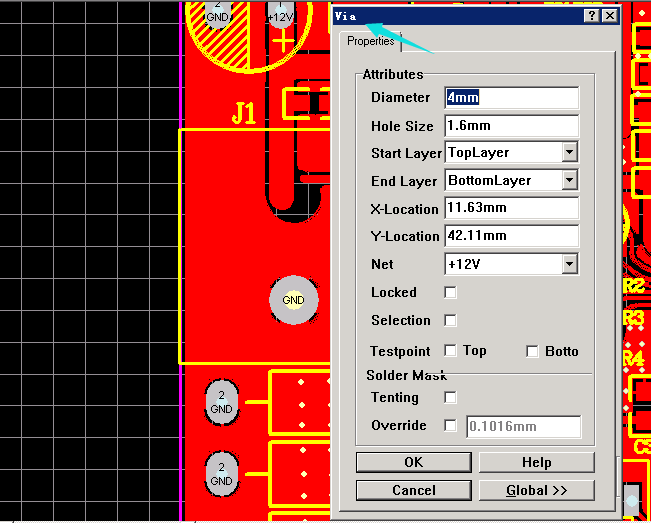Switch to the Properties tab
Viewport: 651px width, 523px height.
[x=370, y=41]
